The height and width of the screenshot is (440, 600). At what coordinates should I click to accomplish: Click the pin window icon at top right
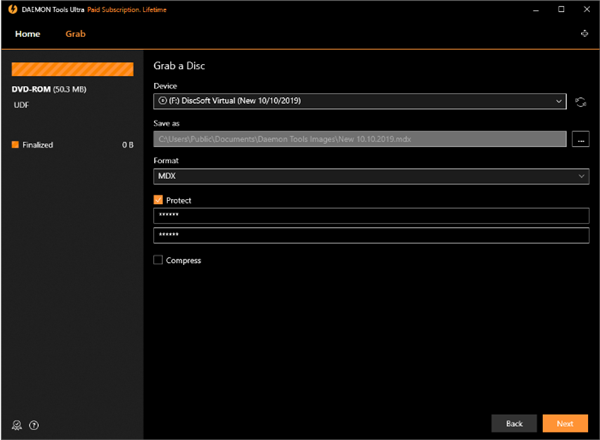(x=584, y=34)
